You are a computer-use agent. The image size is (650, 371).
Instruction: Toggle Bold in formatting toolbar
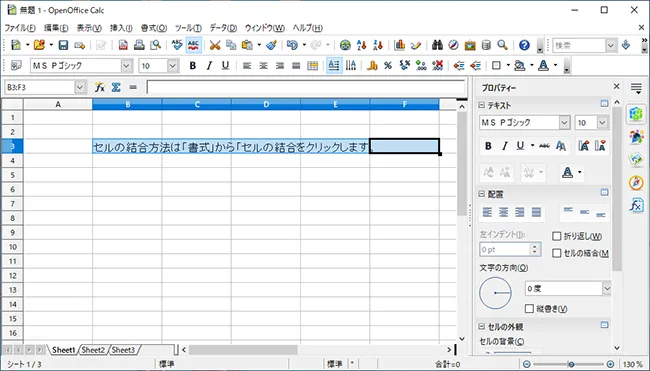tap(192, 65)
